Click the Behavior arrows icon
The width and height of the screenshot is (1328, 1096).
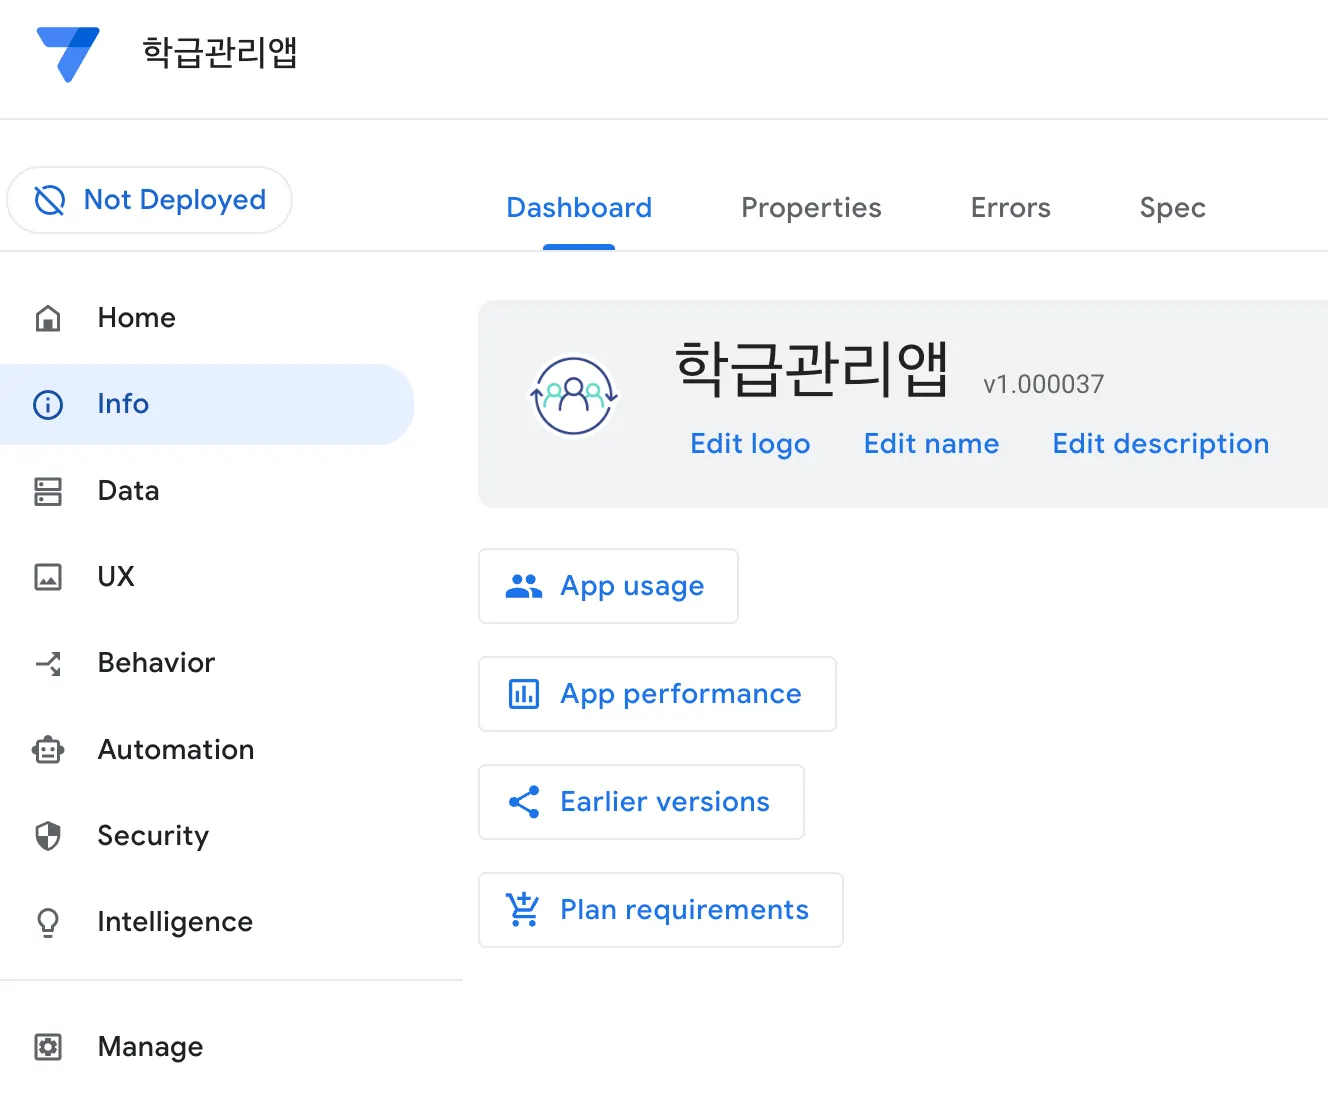48,663
